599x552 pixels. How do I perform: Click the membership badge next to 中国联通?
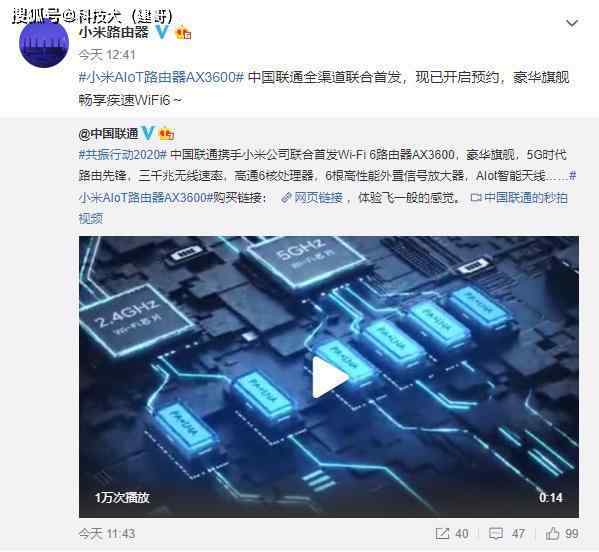click(x=167, y=134)
